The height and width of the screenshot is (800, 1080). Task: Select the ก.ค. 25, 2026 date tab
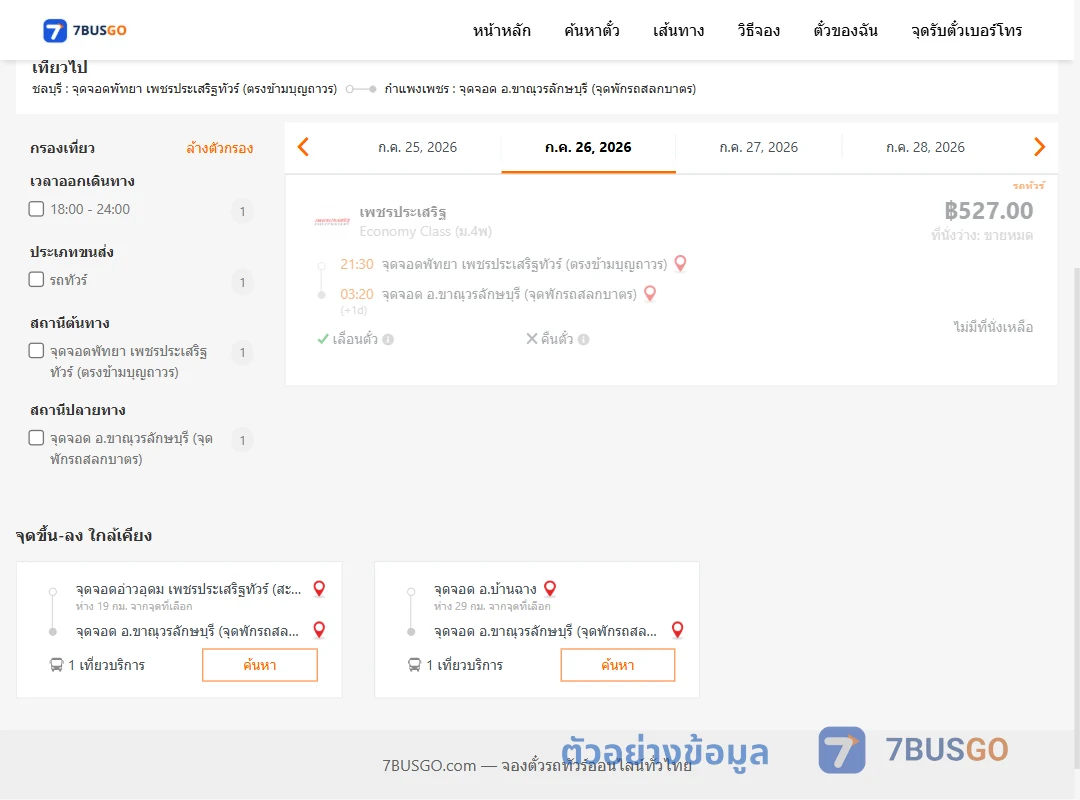(x=417, y=147)
